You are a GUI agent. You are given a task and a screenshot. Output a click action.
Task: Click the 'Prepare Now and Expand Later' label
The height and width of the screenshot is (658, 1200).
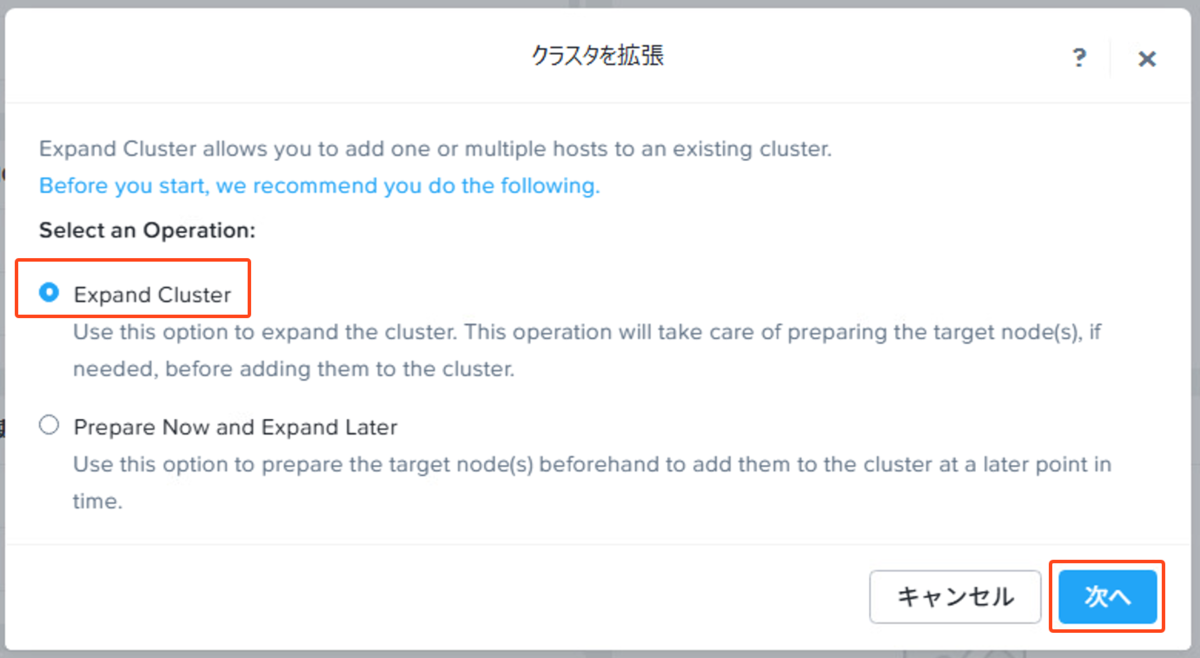point(236,428)
